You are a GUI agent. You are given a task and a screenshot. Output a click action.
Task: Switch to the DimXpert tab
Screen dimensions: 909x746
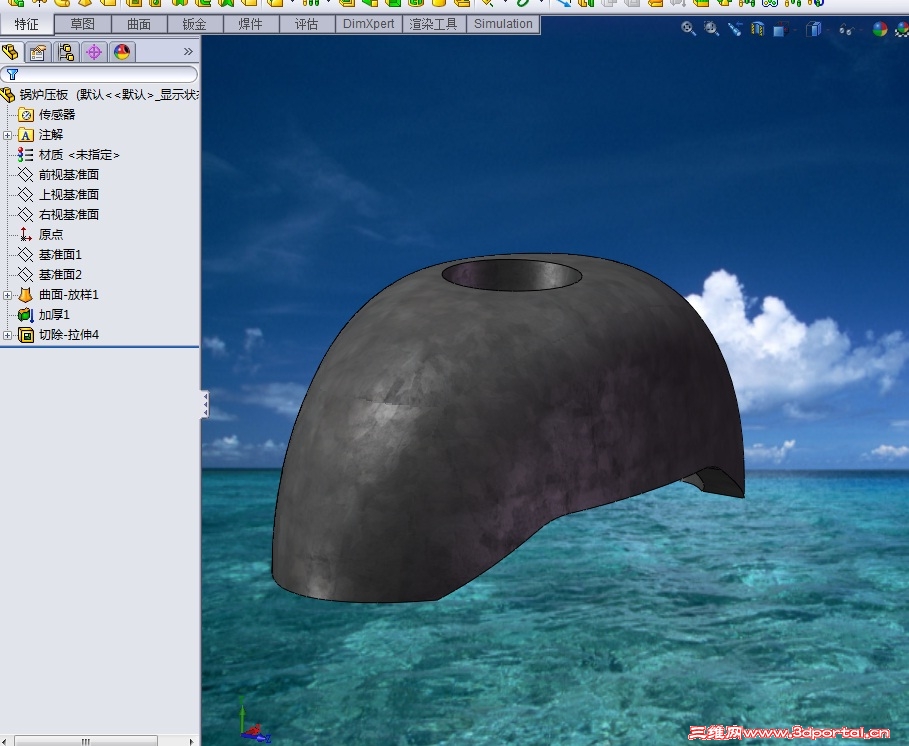coord(368,24)
